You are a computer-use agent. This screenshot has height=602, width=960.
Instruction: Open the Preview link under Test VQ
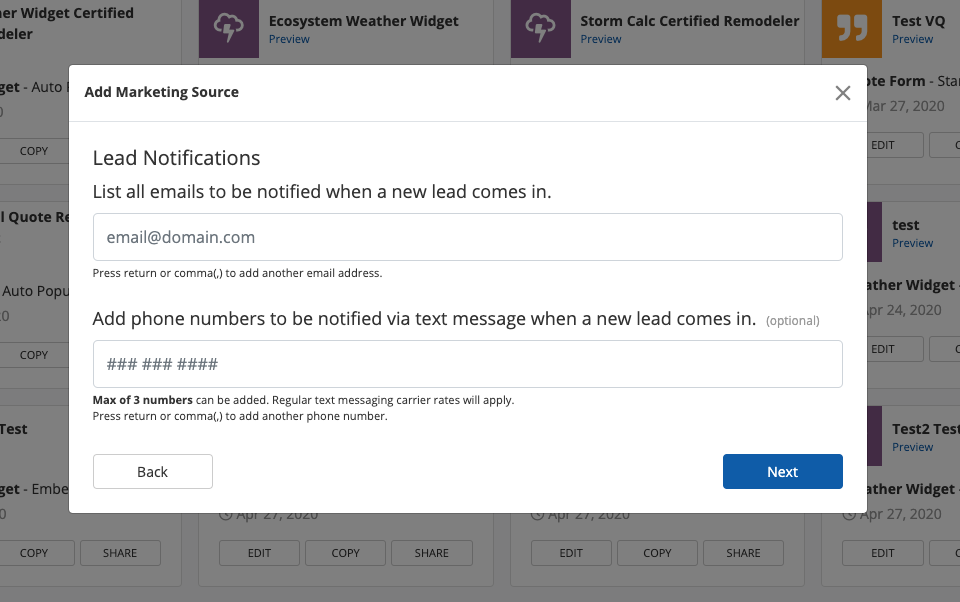point(912,39)
